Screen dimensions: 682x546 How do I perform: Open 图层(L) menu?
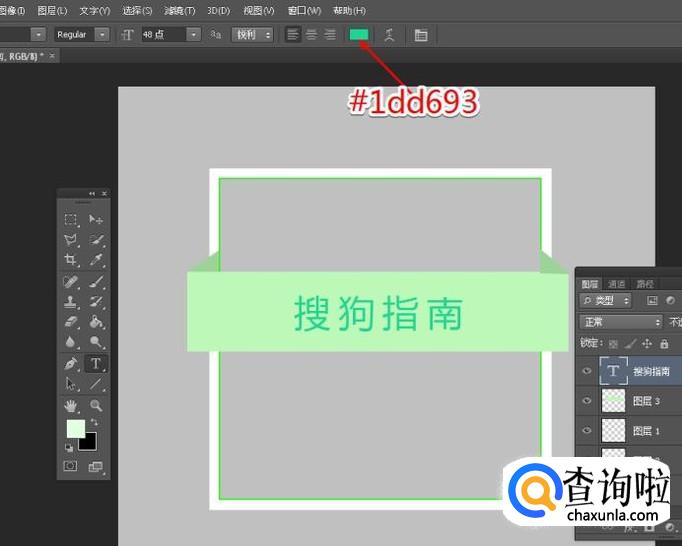pyautogui.click(x=52, y=10)
